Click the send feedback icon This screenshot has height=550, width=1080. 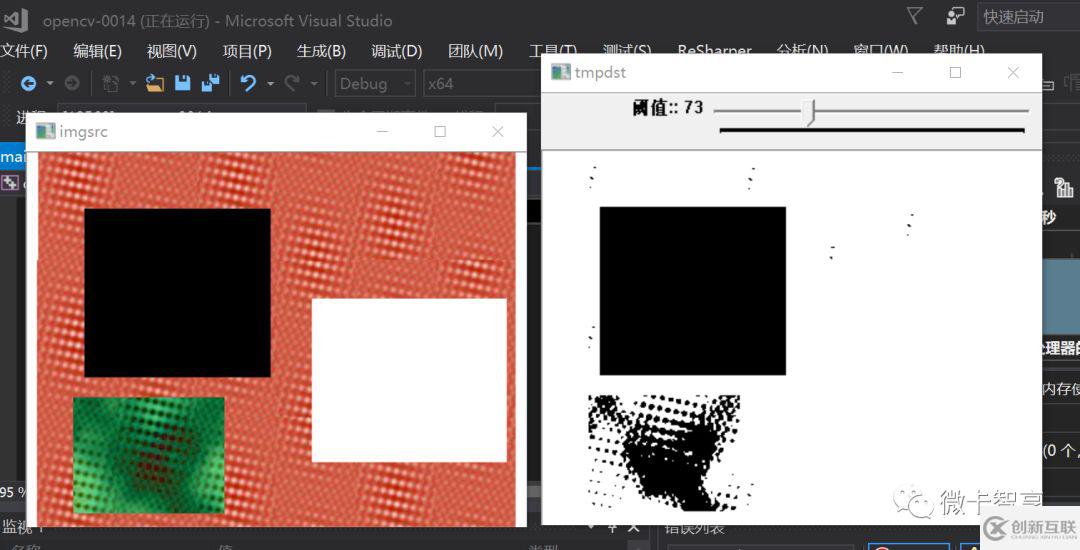955,16
